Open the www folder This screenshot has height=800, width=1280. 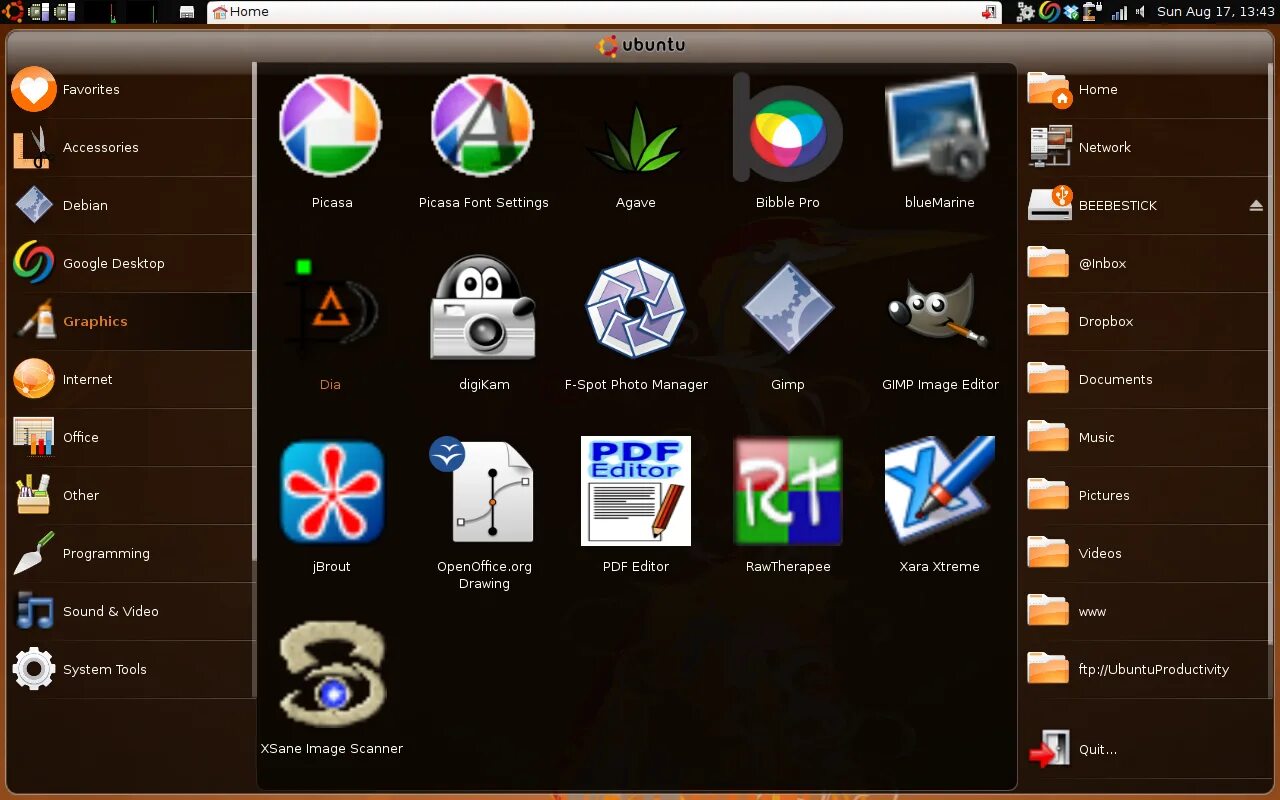pyautogui.click(x=1146, y=612)
